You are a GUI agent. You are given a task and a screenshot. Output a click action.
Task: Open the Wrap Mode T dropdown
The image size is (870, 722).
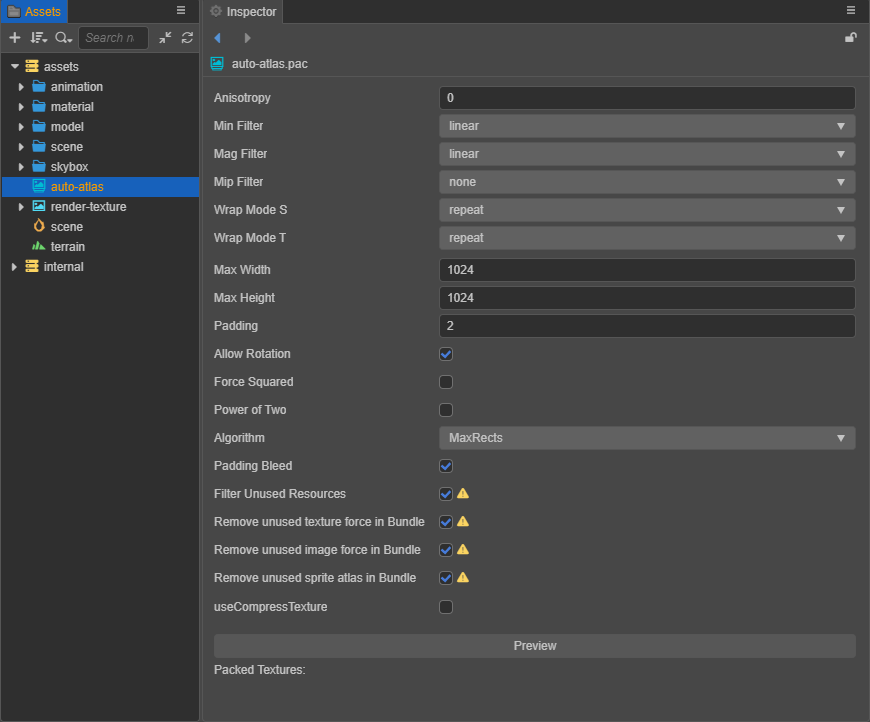(647, 238)
